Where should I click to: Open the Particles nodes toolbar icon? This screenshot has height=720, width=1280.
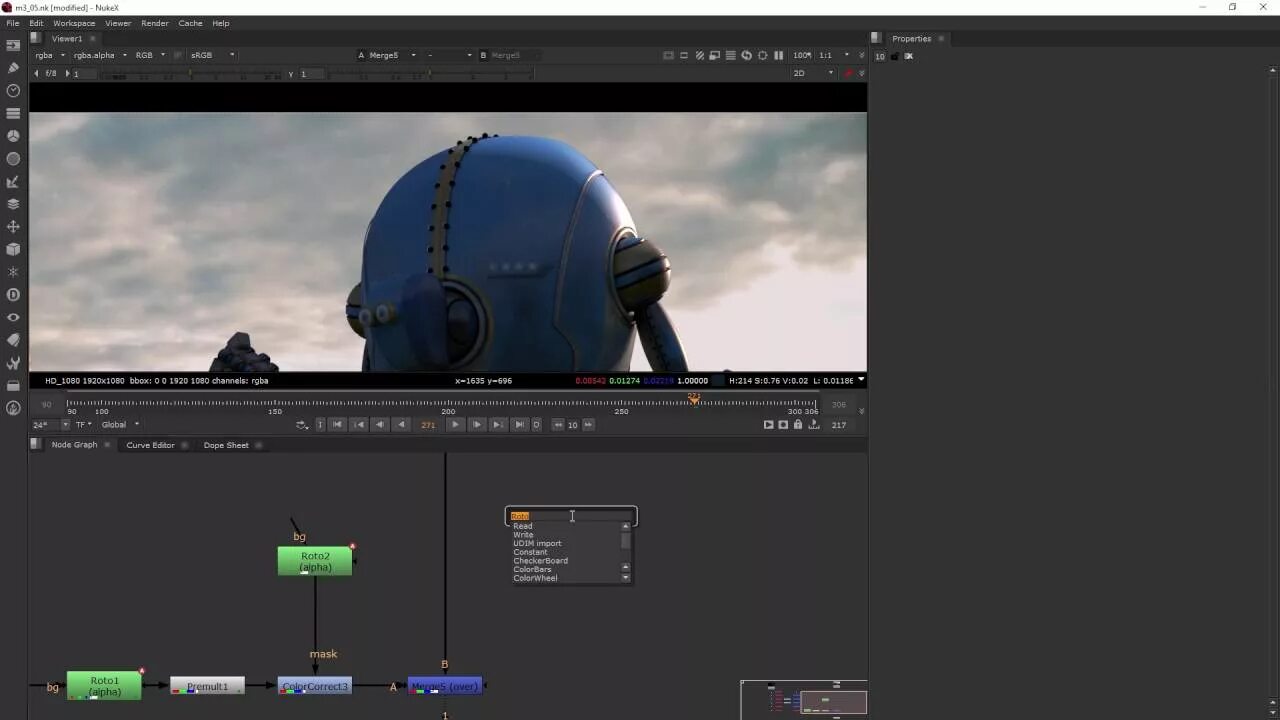point(13,272)
